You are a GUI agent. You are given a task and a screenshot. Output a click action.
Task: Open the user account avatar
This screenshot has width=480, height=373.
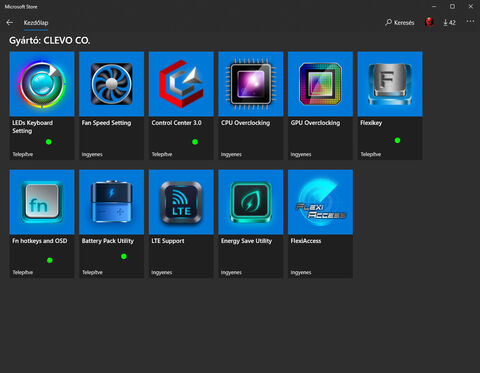tap(429, 22)
